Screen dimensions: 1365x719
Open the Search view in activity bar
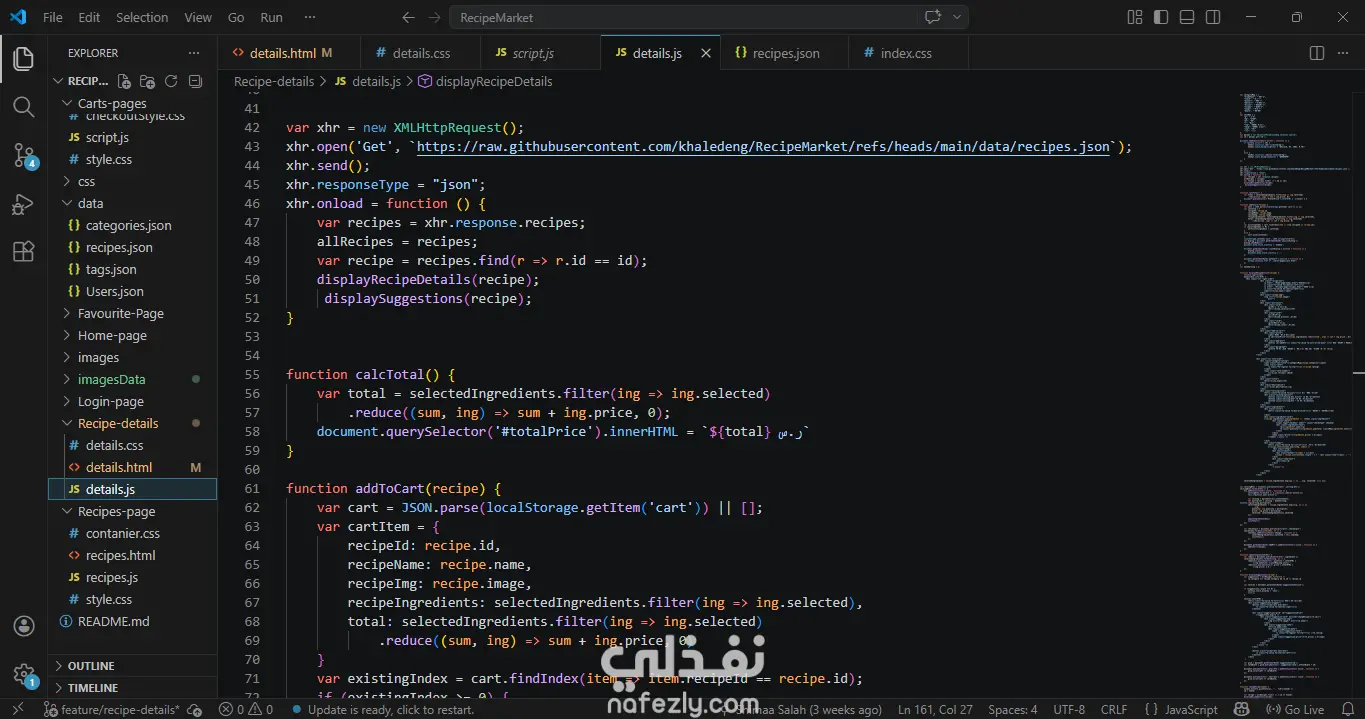point(23,106)
